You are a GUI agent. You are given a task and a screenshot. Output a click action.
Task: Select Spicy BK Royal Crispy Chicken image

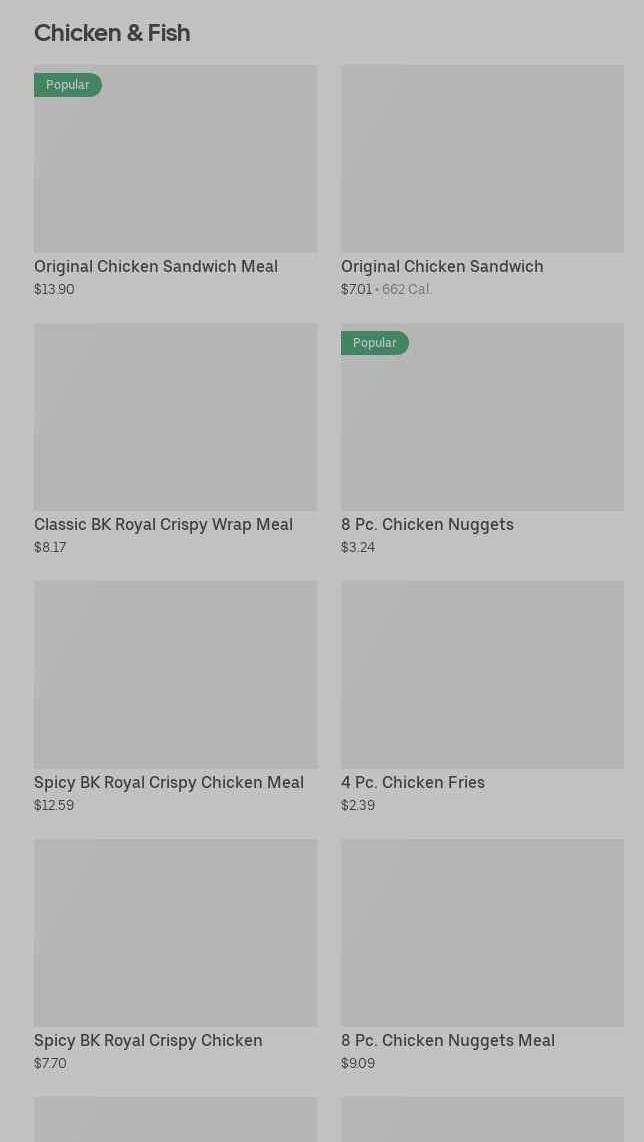click(175, 933)
